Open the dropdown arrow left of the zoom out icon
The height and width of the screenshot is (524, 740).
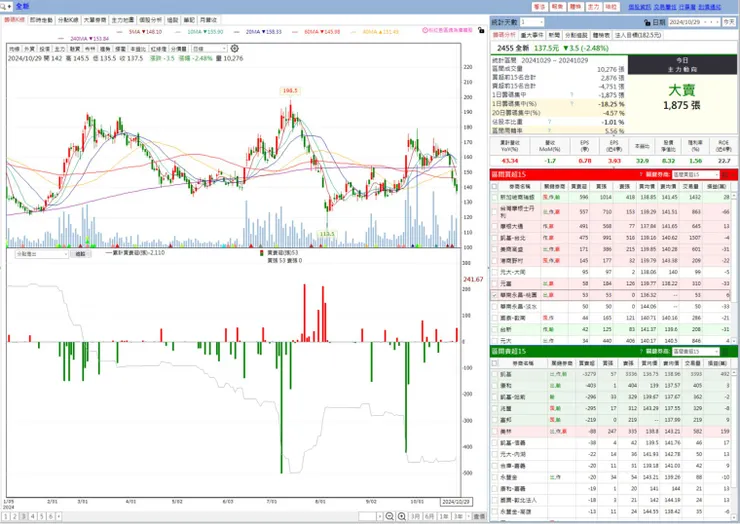(379, 516)
